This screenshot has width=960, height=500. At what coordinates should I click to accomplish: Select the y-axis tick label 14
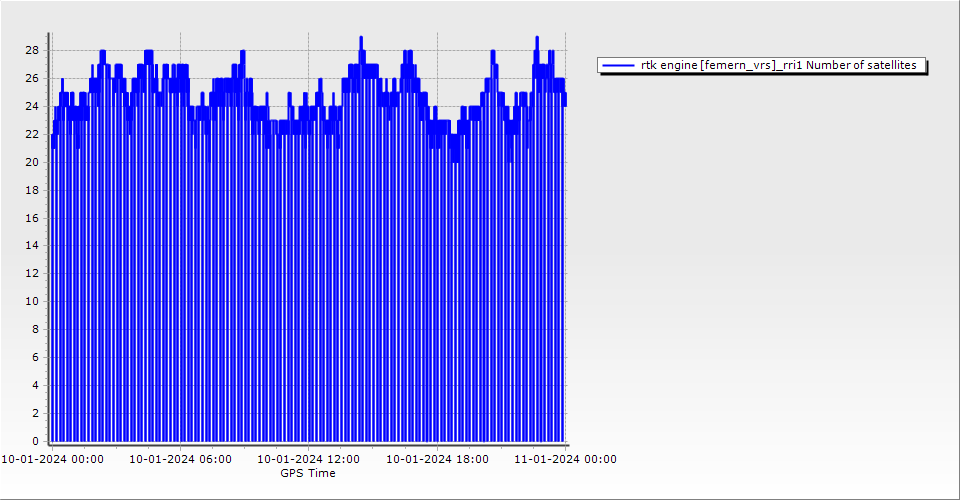pyautogui.click(x=32, y=245)
